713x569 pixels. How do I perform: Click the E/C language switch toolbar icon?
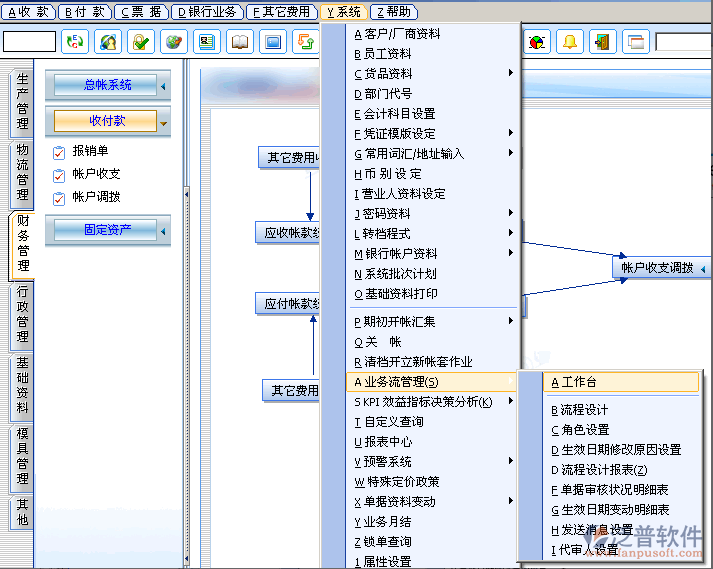75,42
